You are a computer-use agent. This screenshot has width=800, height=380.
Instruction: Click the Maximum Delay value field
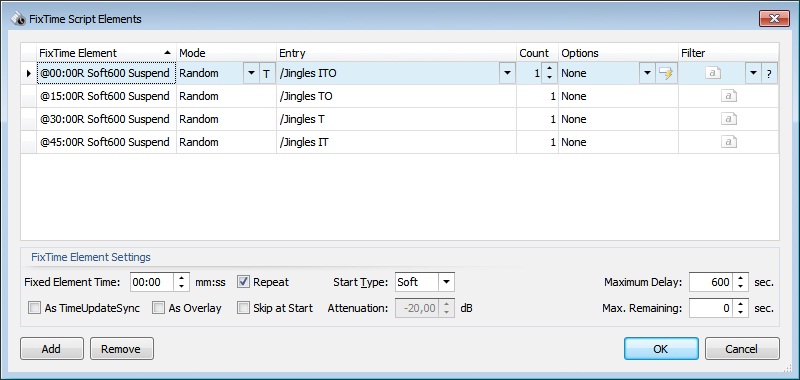coord(711,282)
